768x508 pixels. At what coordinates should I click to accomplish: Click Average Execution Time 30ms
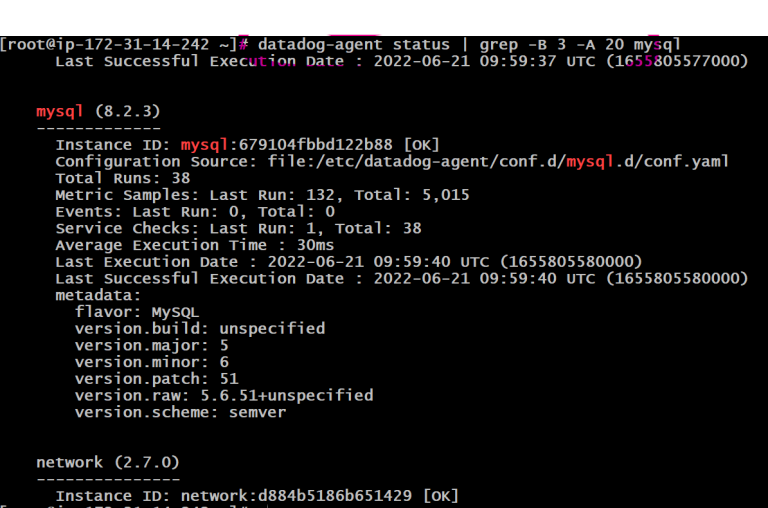point(194,245)
